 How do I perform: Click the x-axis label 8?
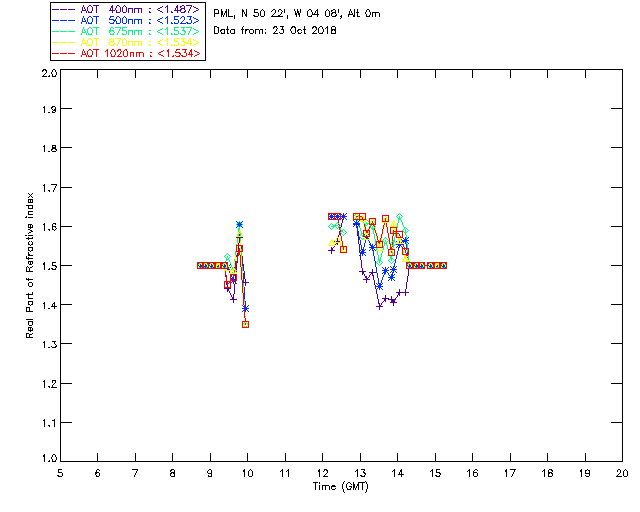(173, 473)
